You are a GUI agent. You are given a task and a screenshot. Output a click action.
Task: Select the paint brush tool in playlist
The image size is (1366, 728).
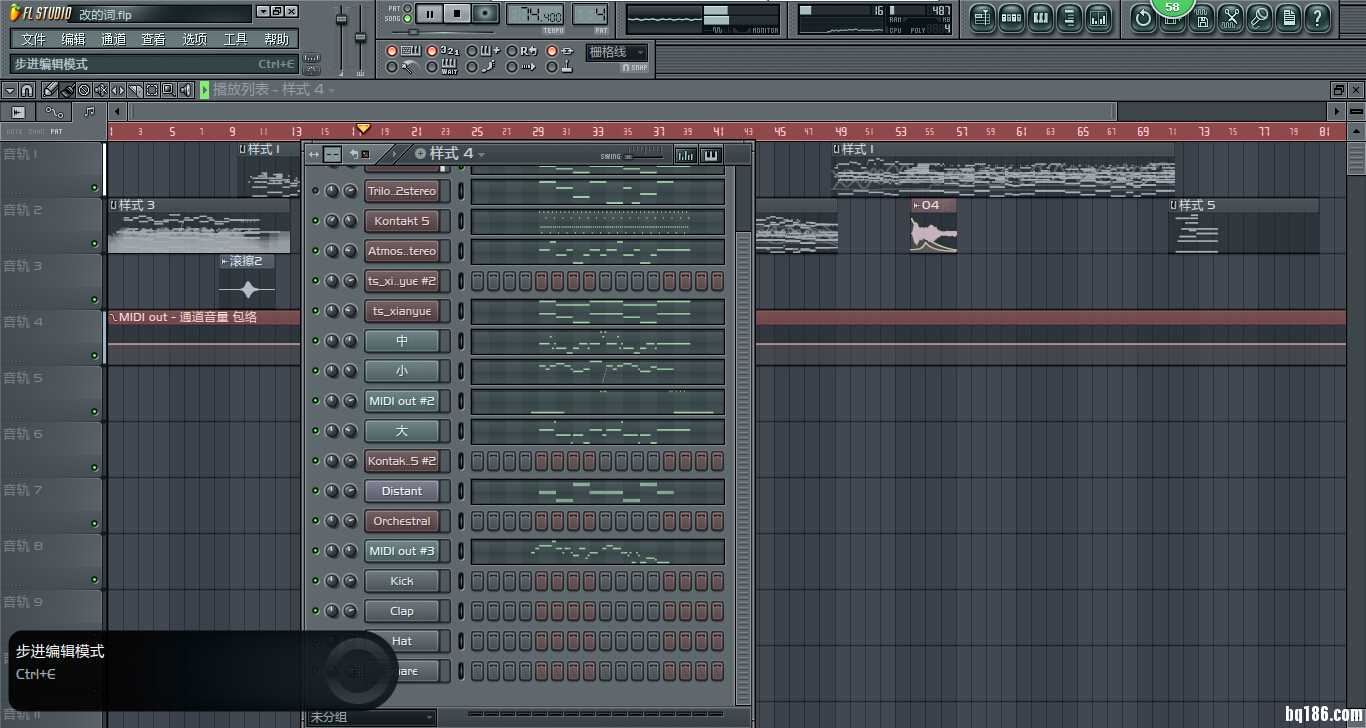point(67,90)
